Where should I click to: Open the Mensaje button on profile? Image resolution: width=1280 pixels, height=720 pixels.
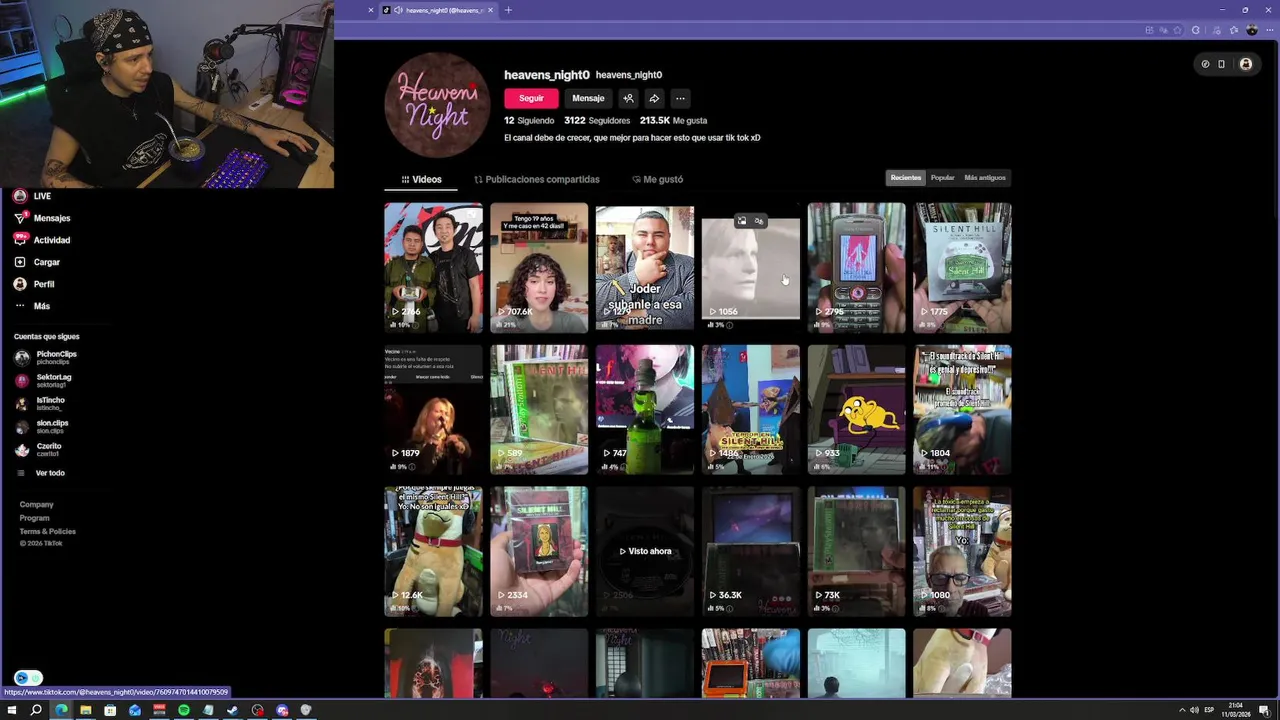point(588,98)
